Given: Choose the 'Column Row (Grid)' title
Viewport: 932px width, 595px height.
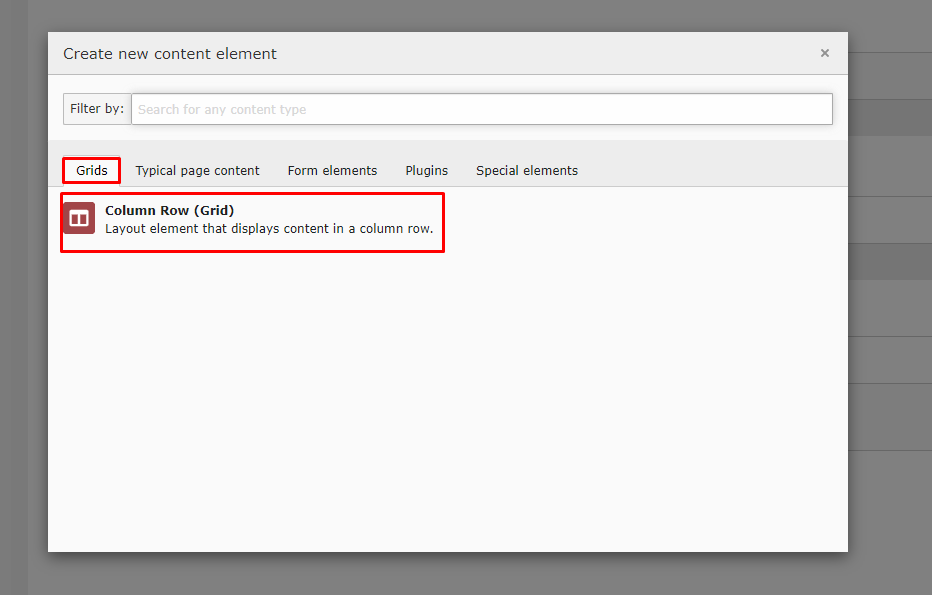Looking at the screenshot, I should tap(169, 211).
